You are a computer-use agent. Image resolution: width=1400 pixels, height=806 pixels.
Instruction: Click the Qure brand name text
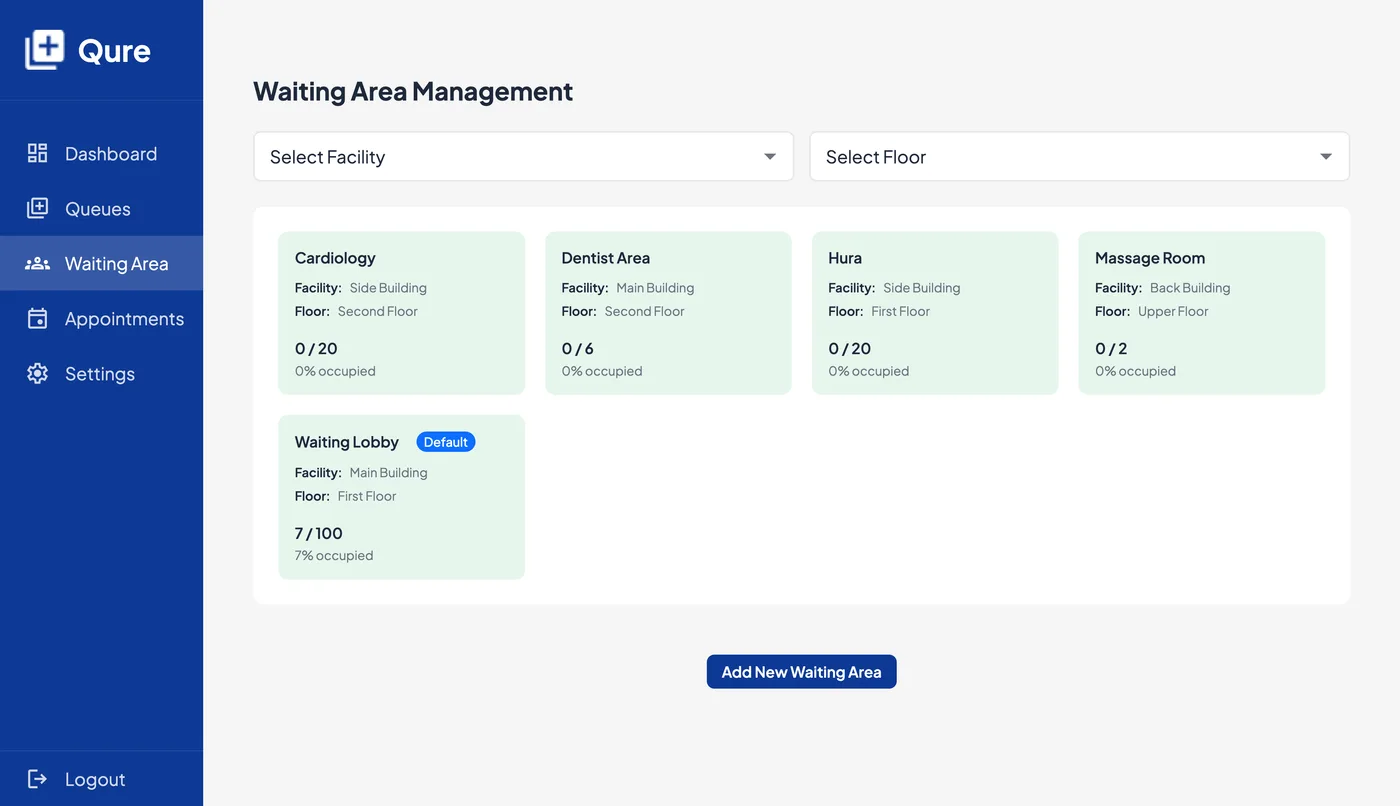(114, 51)
